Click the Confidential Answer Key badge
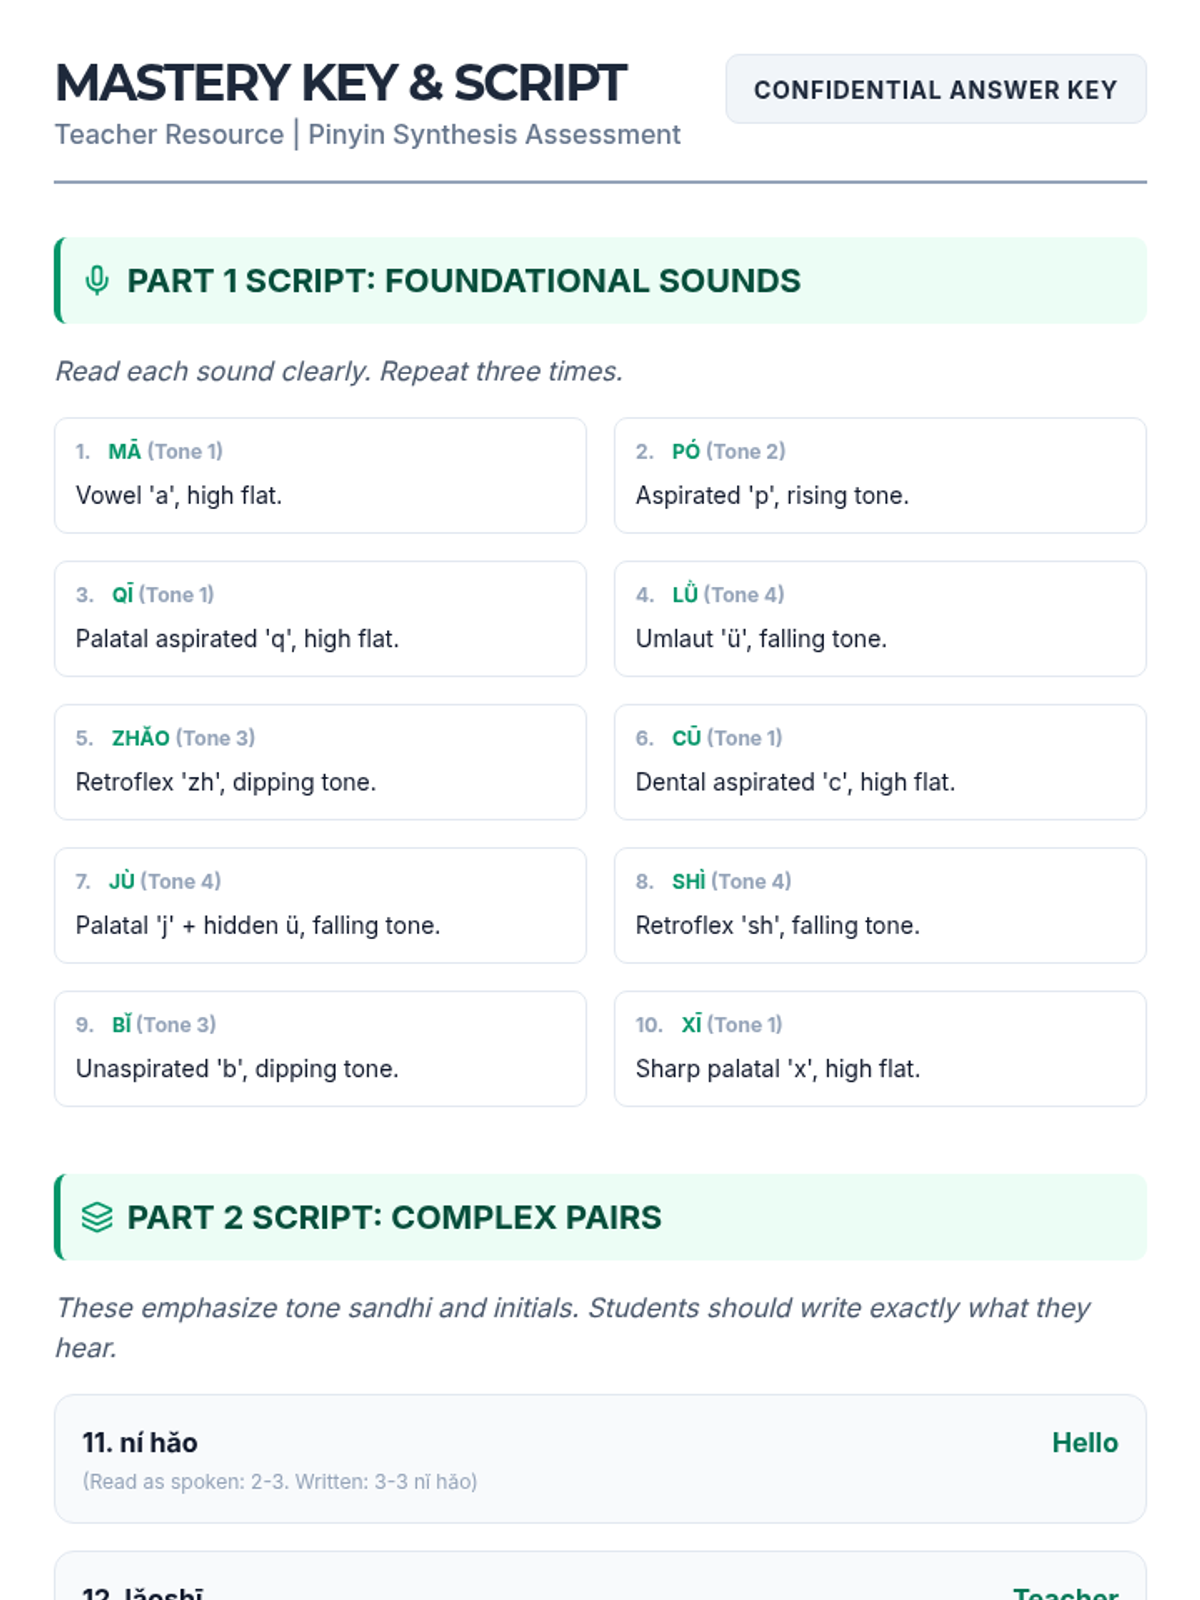This screenshot has width=1200, height=1600. tap(935, 90)
